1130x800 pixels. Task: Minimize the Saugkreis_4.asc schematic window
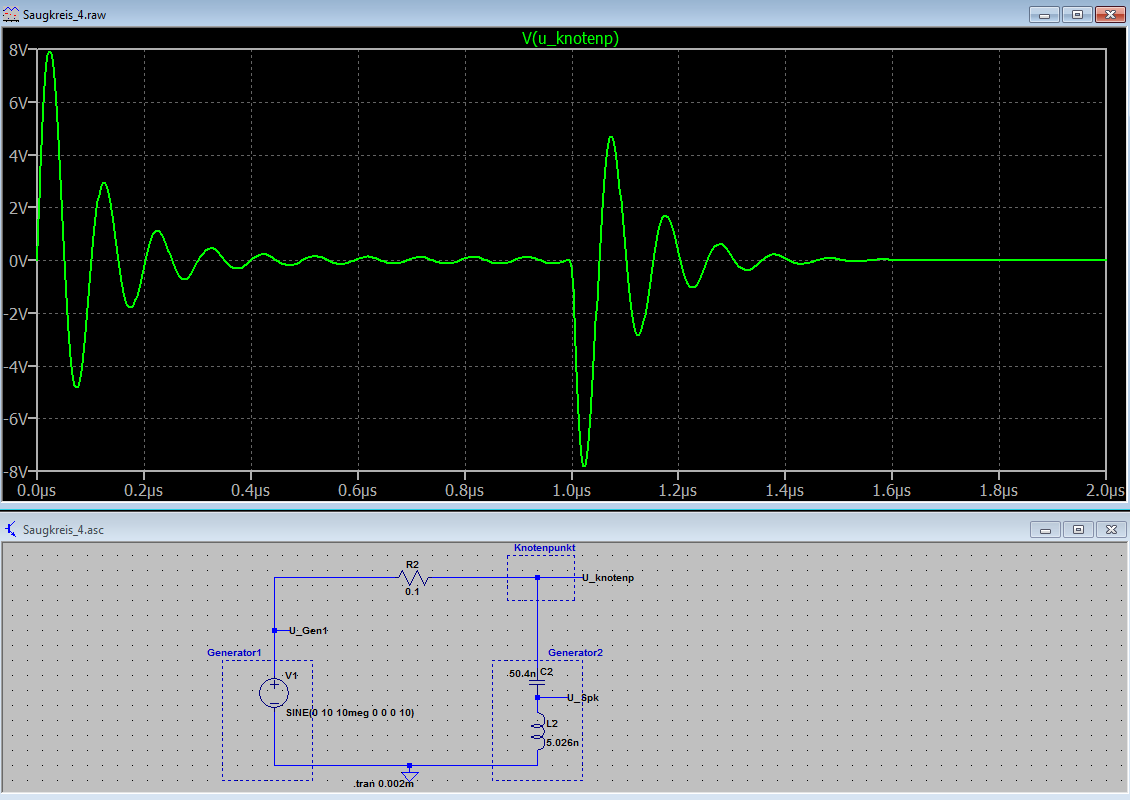pyautogui.click(x=1048, y=530)
